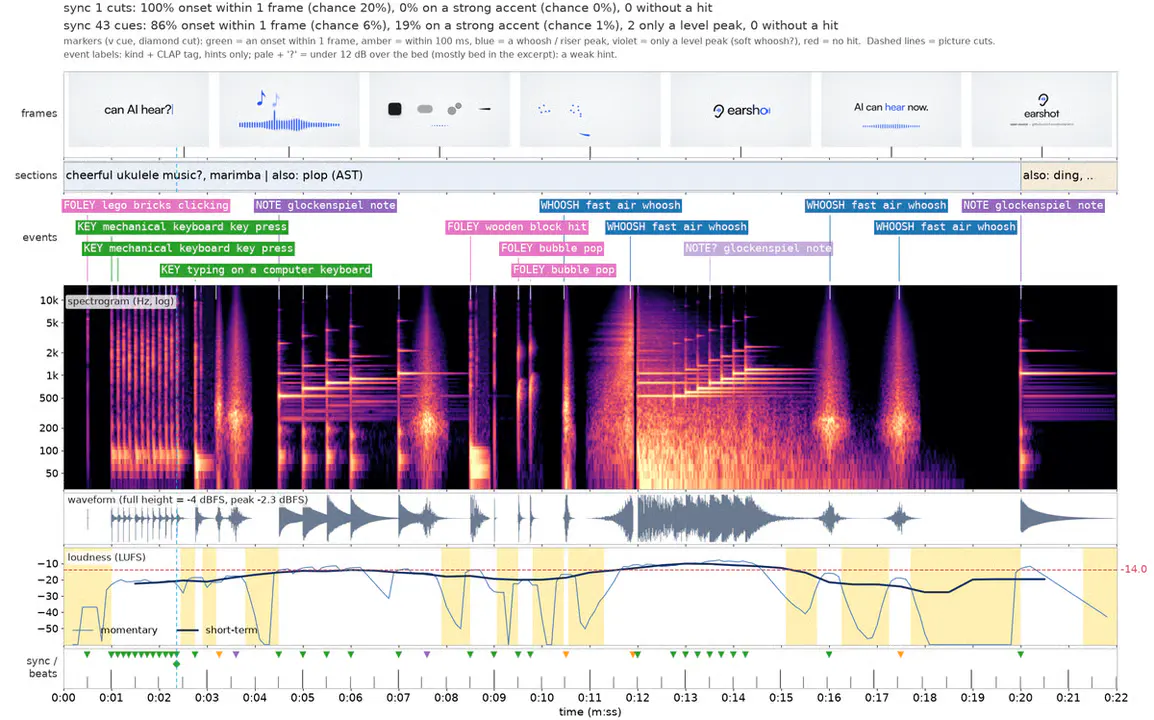The image size is (1154, 720).
Task: Click the green sync marker at 0:16
Action: 829,654
